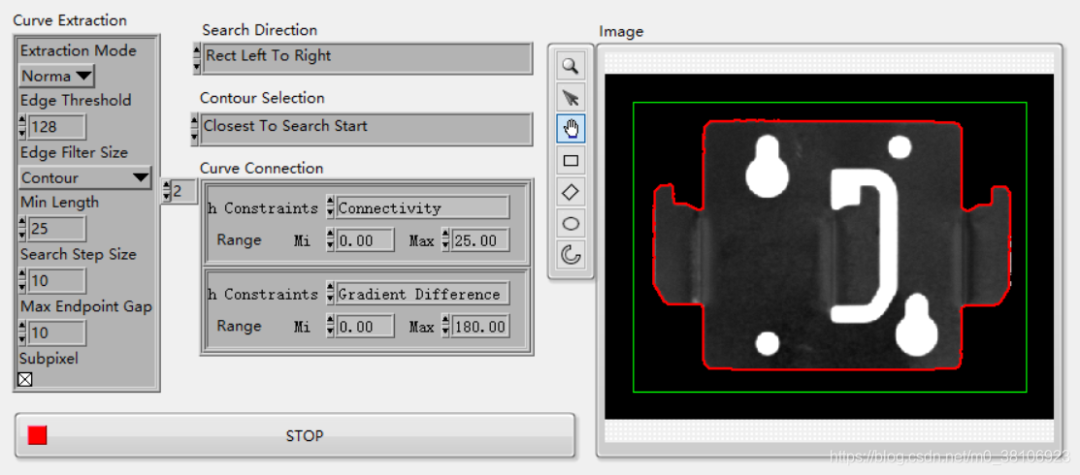Image resolution: width=1080 pixels, height=475 pixels.
Task: Click the Edge Threshold value field
Action: pyautogui.click(x=56, y=127)
